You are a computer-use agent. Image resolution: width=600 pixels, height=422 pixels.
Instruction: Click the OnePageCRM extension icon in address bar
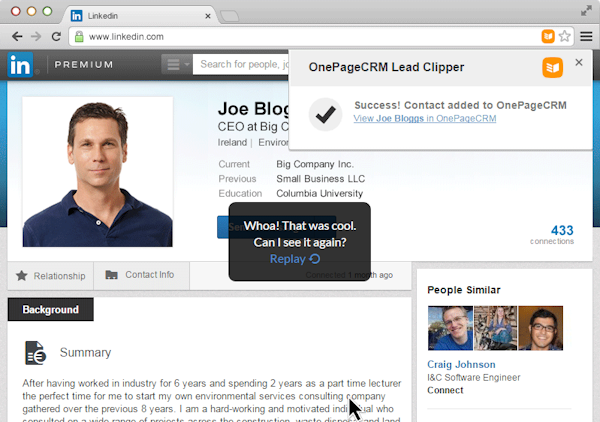point(548,36)
